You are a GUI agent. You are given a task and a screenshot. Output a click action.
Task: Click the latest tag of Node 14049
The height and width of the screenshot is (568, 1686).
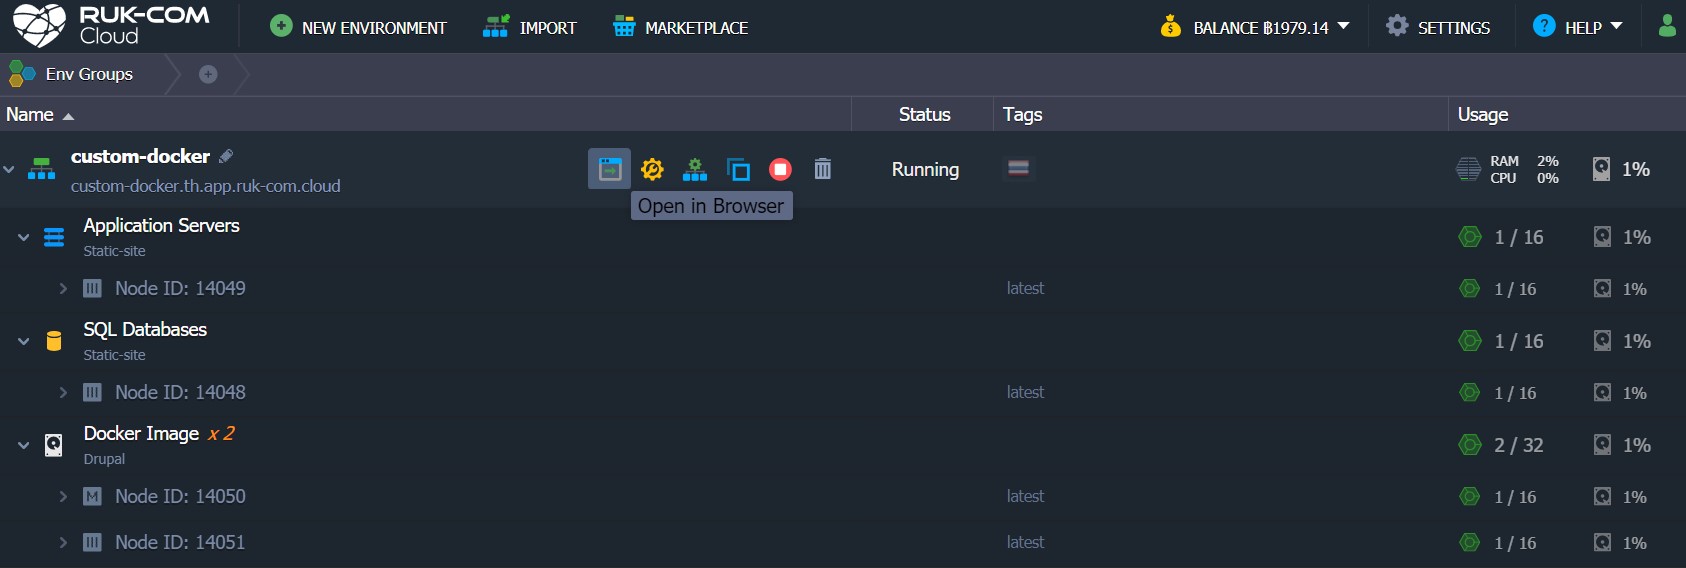tap(1025, 289)
